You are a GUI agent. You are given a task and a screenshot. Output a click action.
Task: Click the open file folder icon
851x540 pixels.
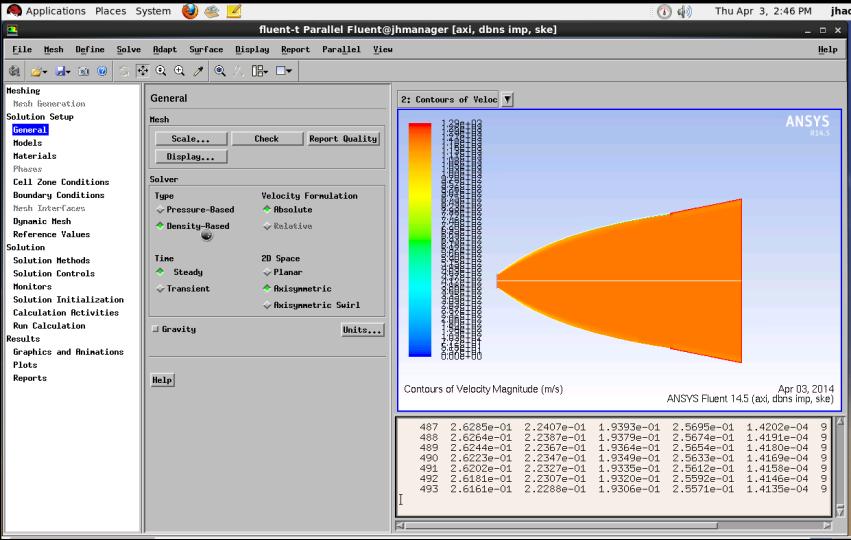[x=36, y=71]
